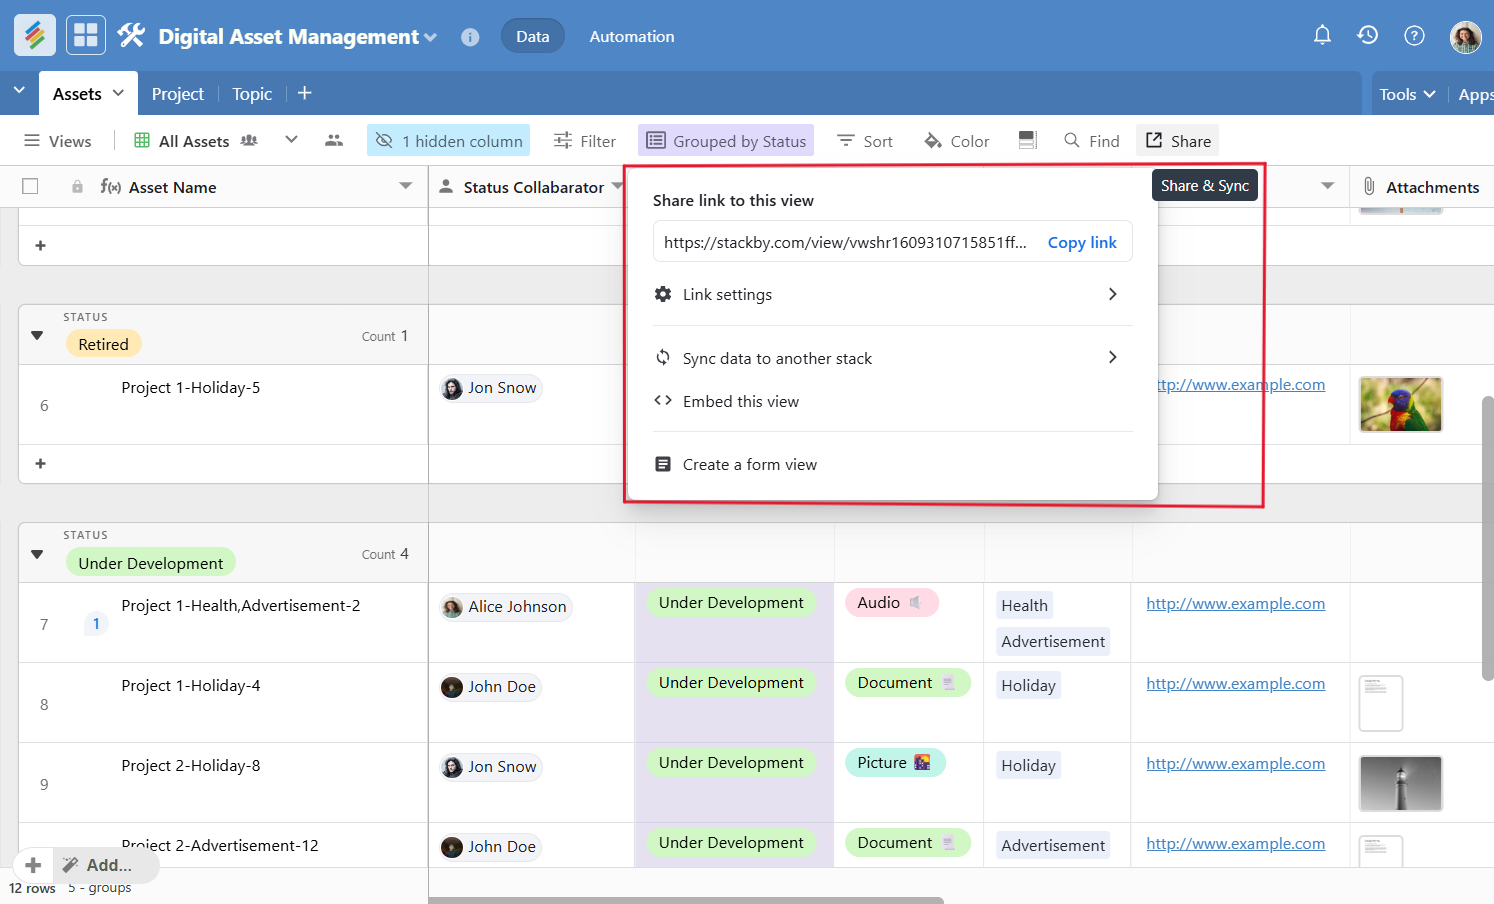
Task: Click the Copy link button
Action: [1081, 243]
